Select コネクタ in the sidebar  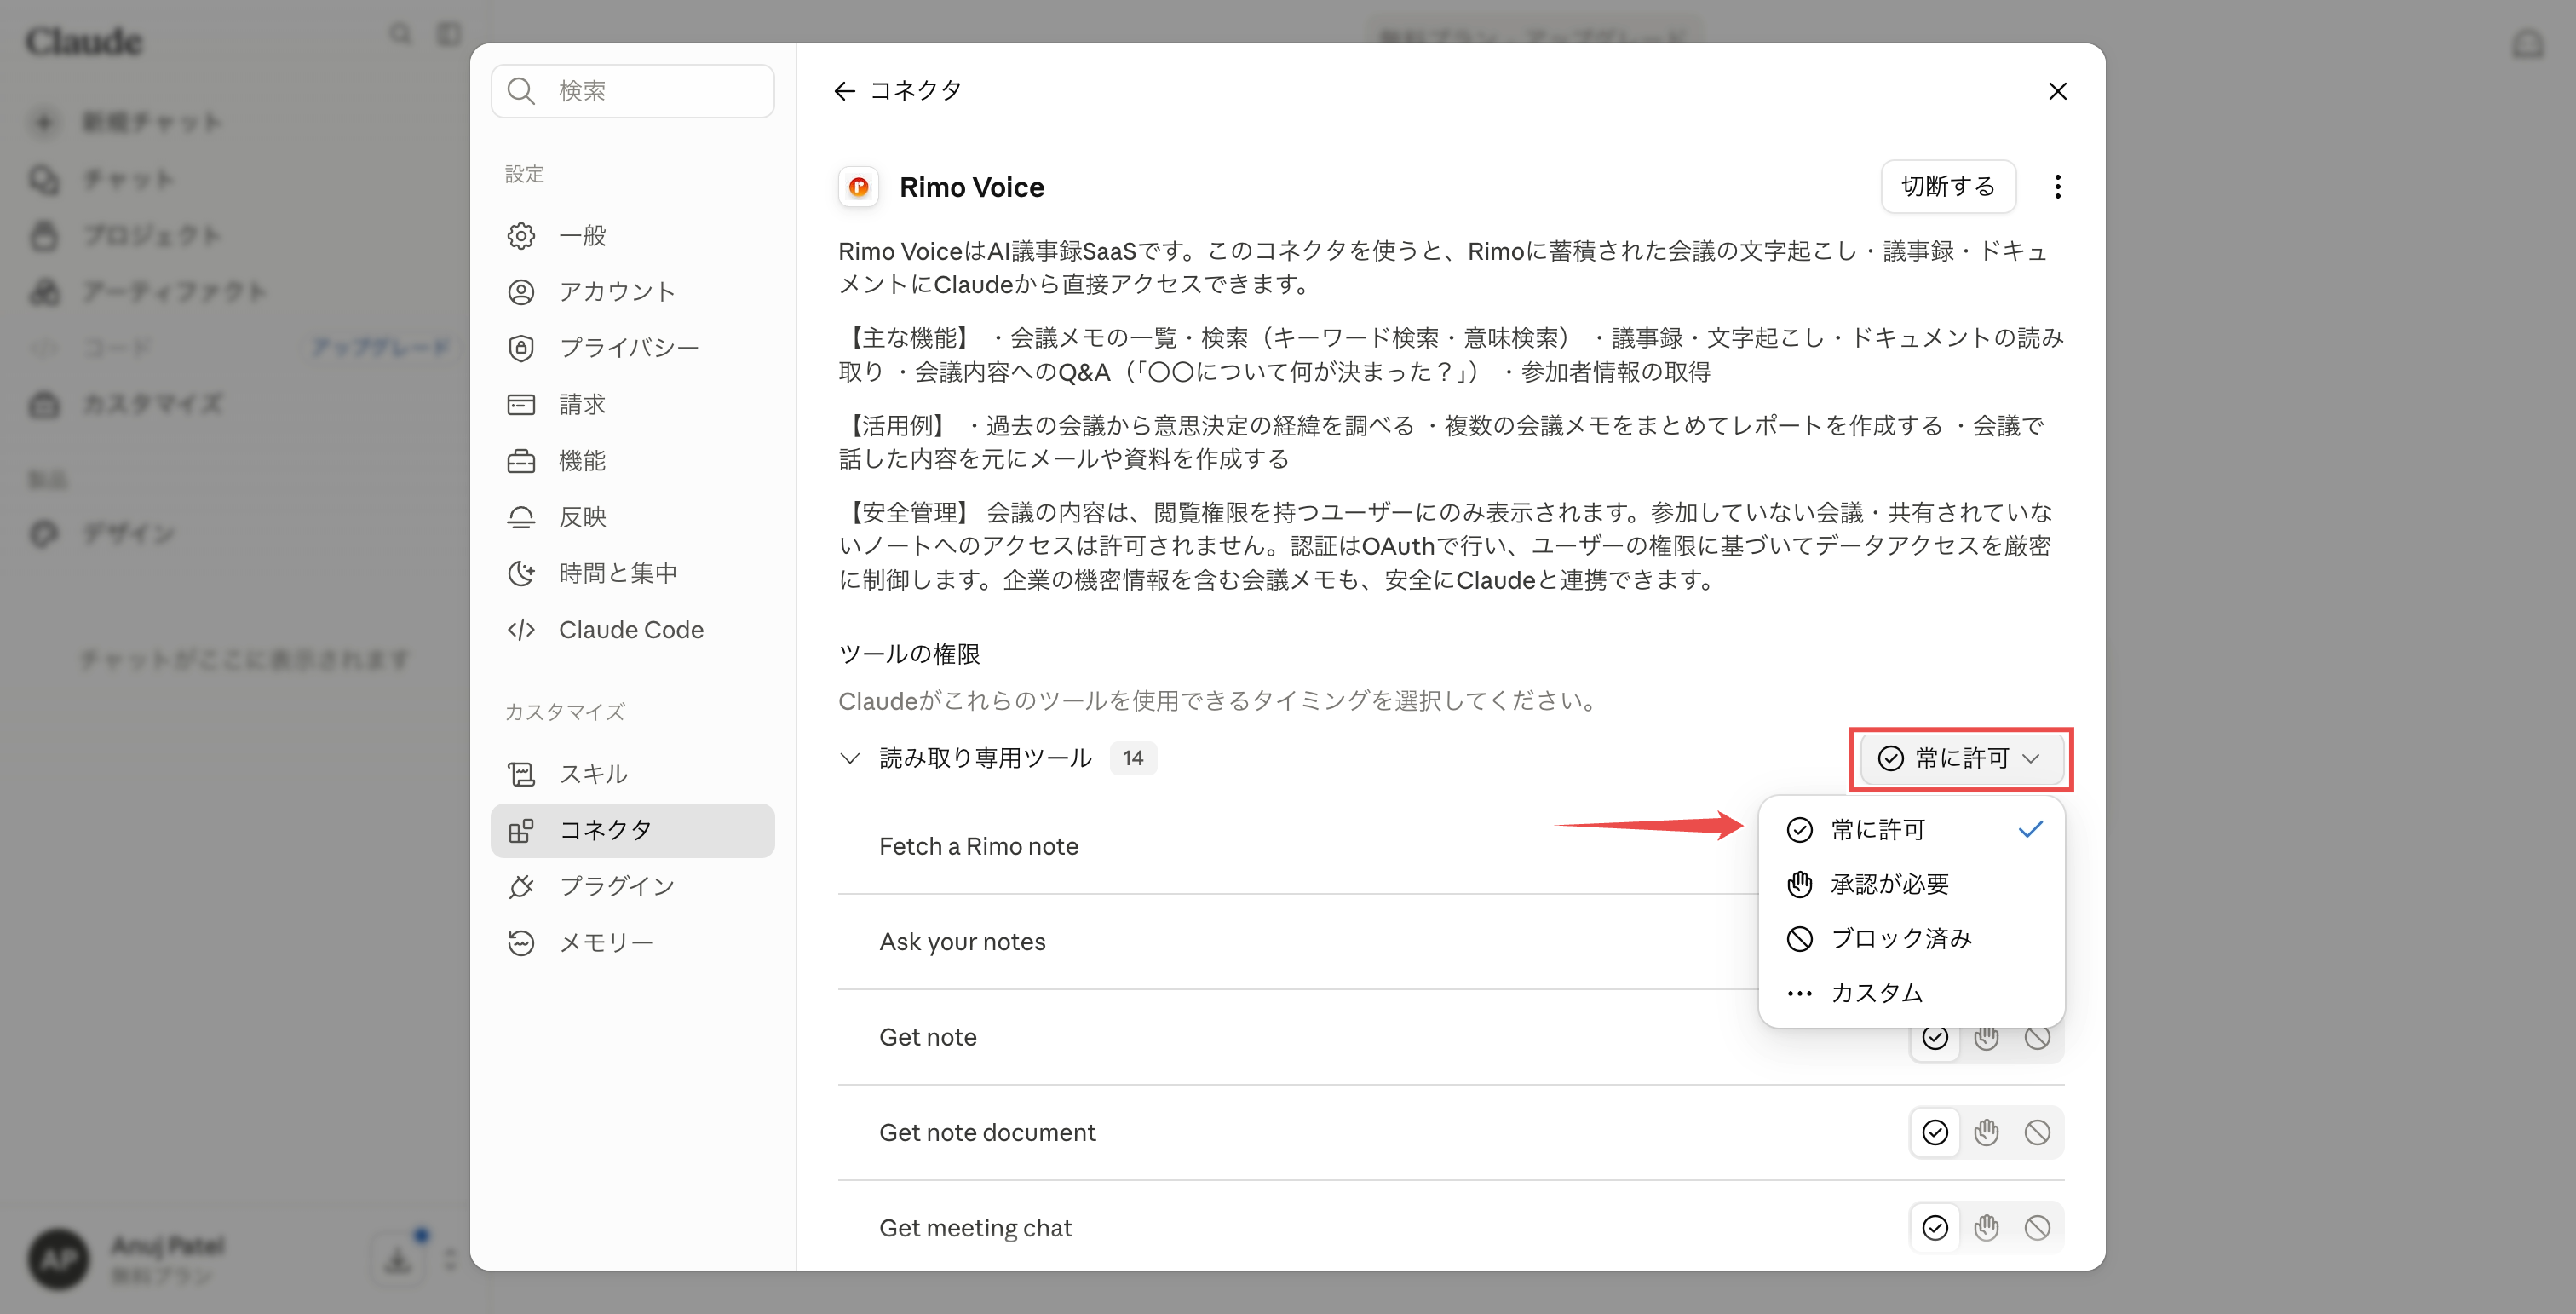[x=632, y=830]
